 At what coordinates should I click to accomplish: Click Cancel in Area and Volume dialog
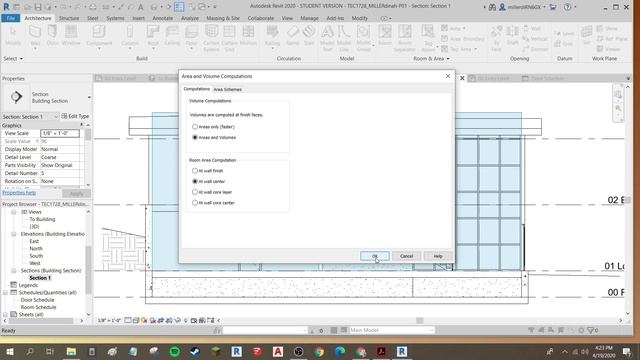[x=406, y=256]
